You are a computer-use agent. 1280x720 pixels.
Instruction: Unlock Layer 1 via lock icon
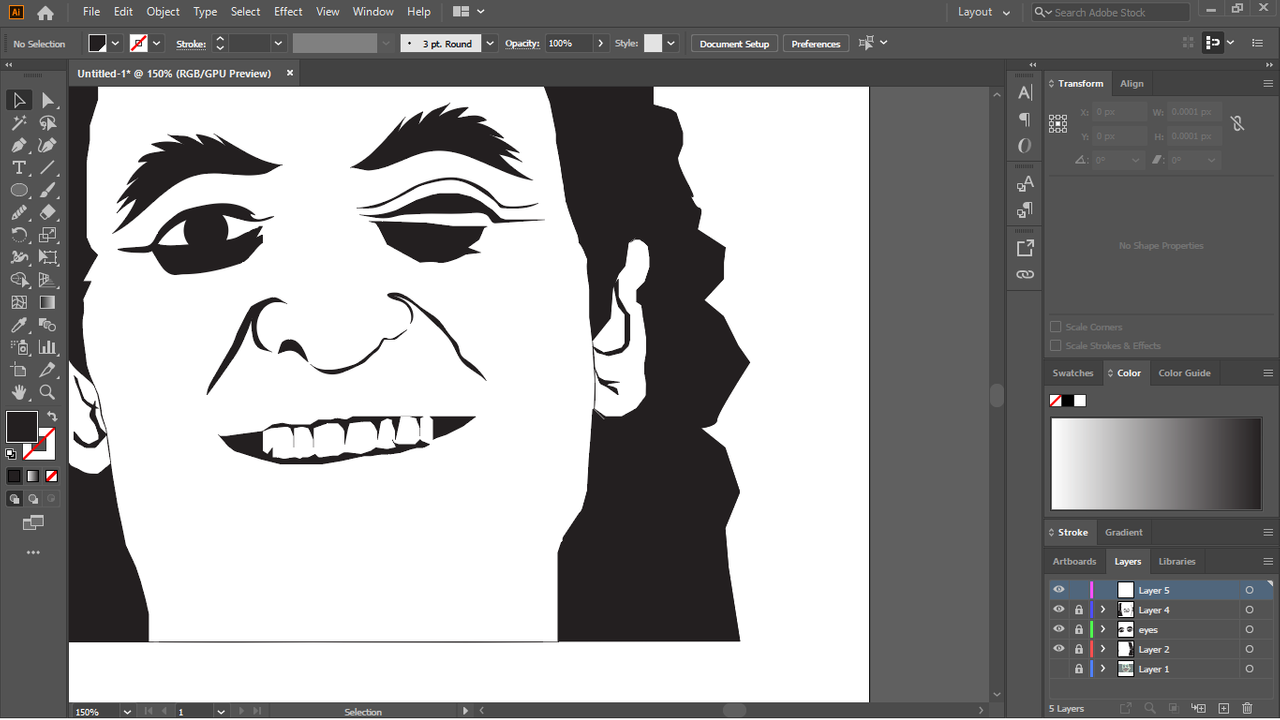click(x=1079, y=669)
